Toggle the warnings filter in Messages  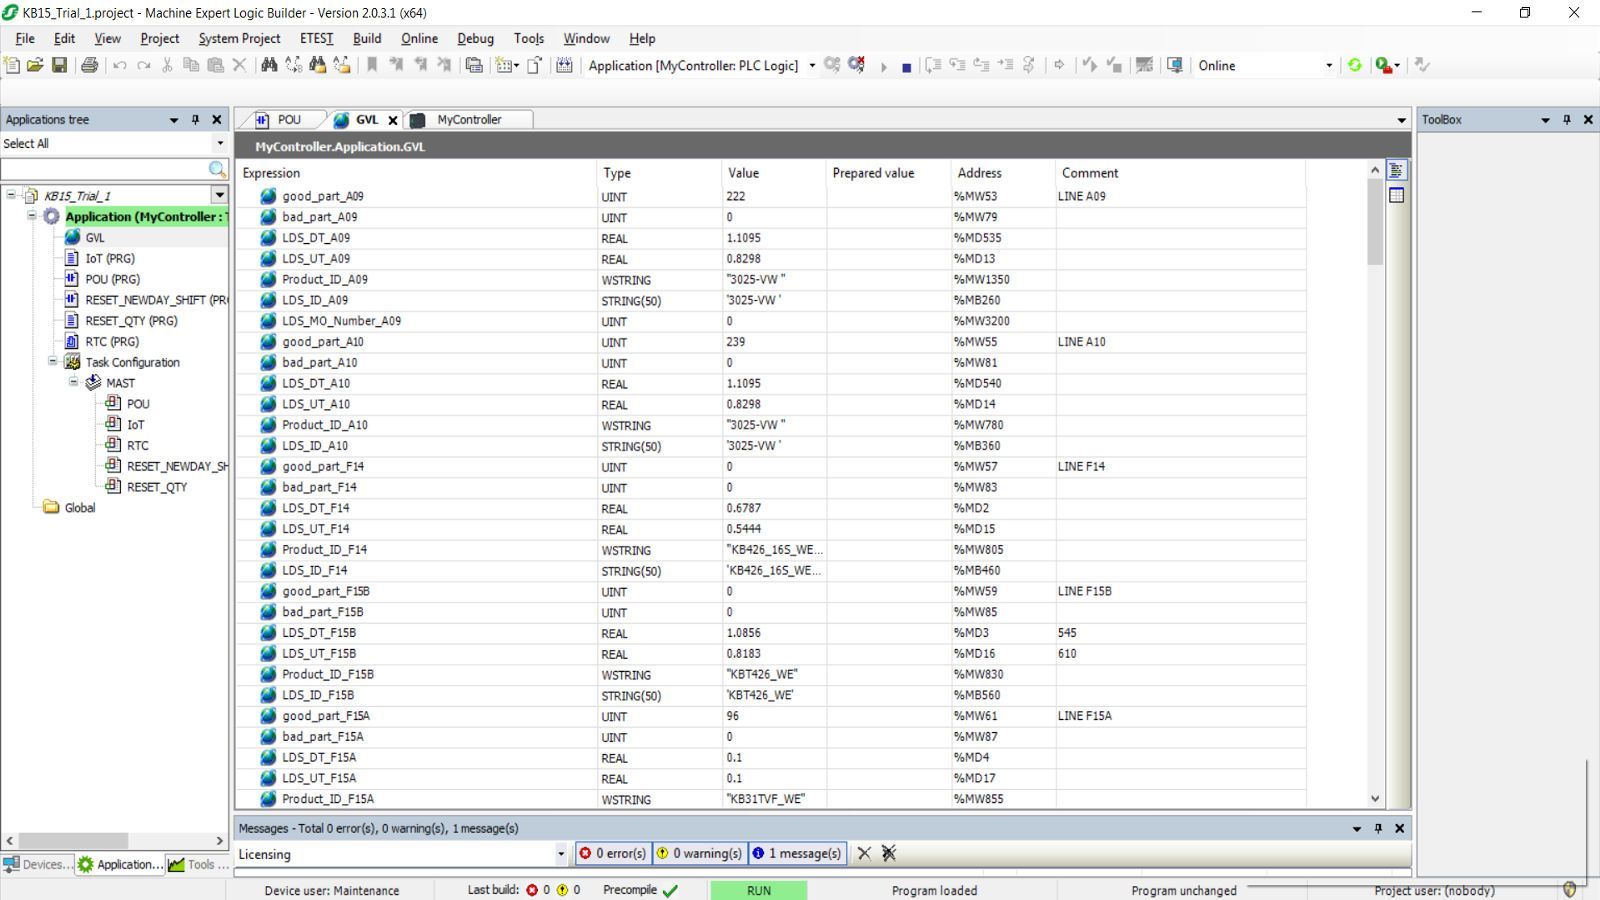click(x=698, y=853)
